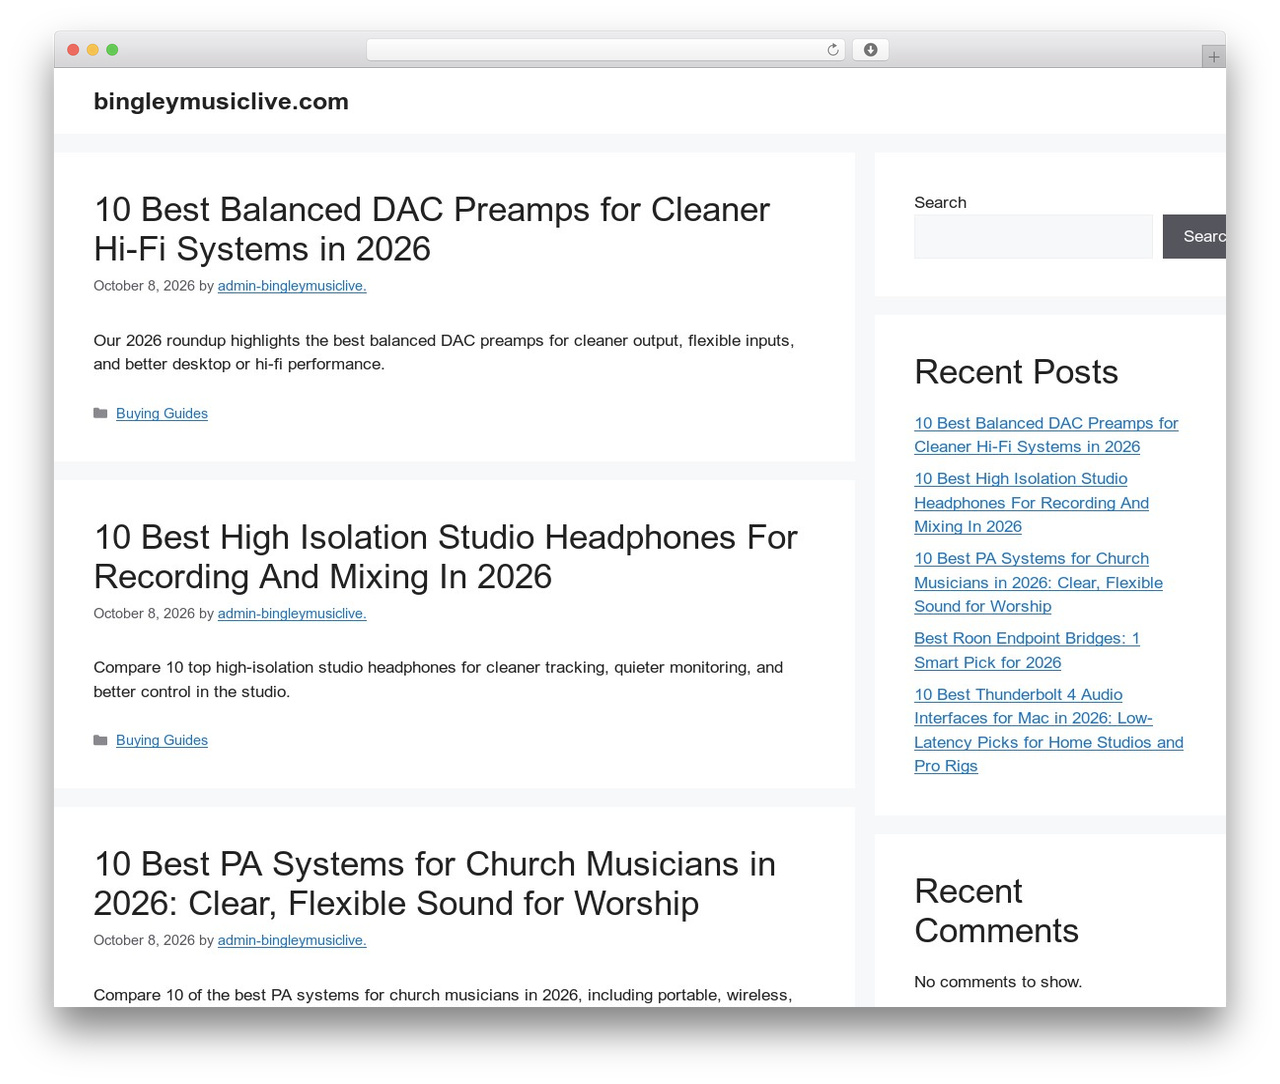Maximize the window with the green button

tap(112, 50)
